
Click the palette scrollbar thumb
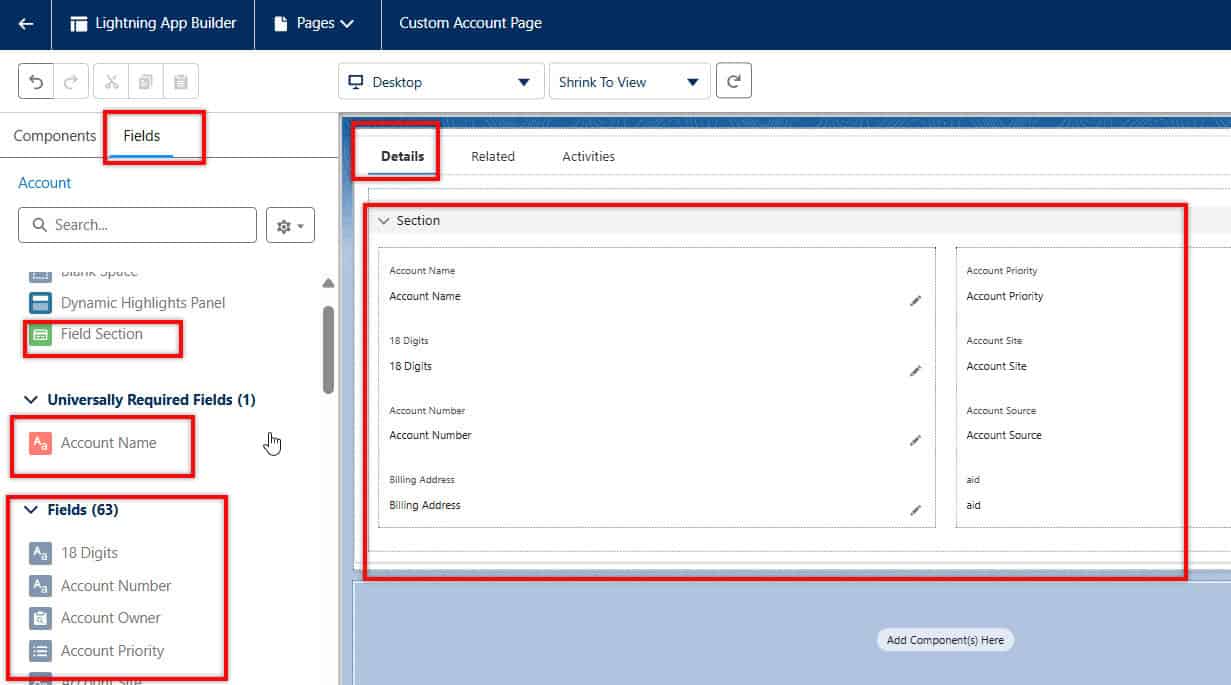tap(328, 349)
